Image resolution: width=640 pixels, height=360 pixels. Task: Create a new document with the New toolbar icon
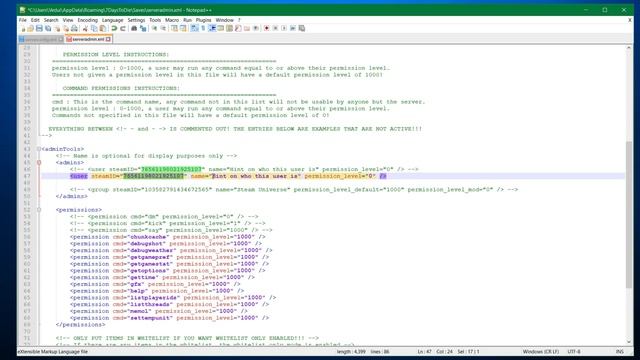[22, 29]
